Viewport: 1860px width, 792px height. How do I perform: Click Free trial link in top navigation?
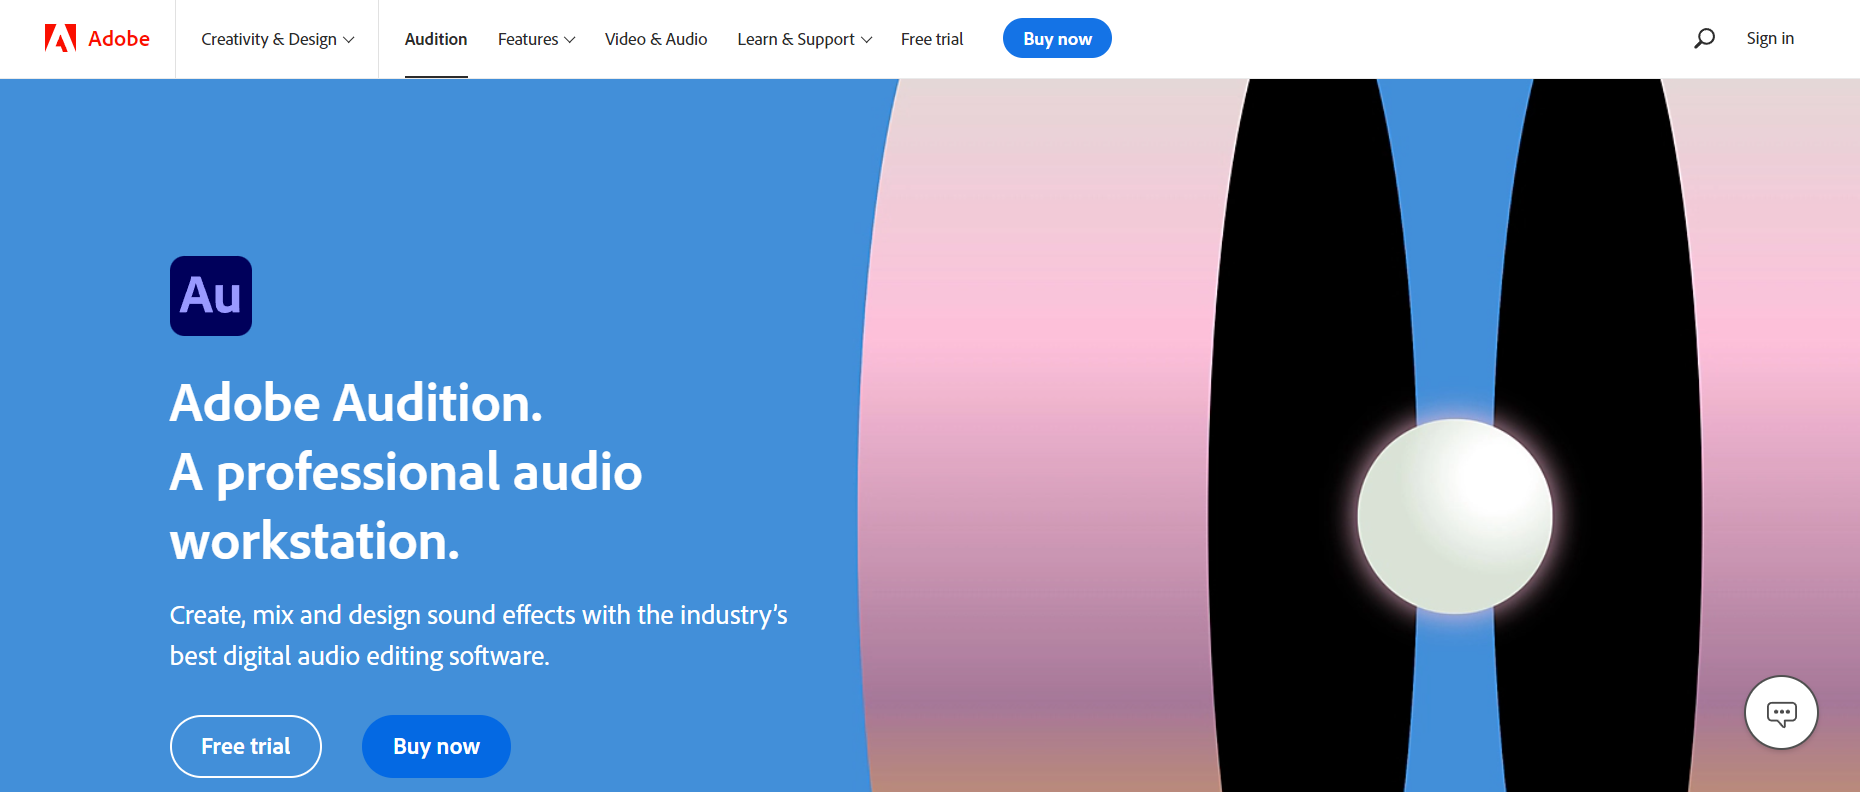tap(931, 39)
